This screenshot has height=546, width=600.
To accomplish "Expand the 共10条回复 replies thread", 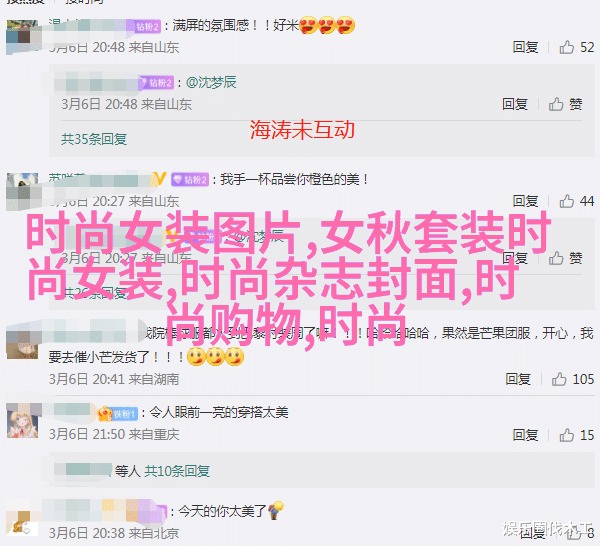I will coord(177,471).
